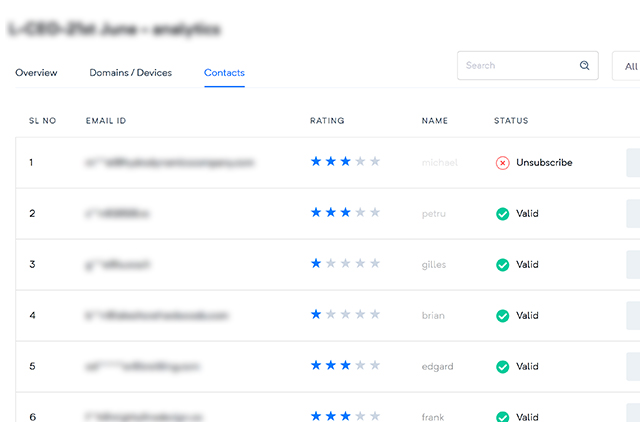The image size is (640, 422).
Task: Click the name petru
Action: click(433, 214)
